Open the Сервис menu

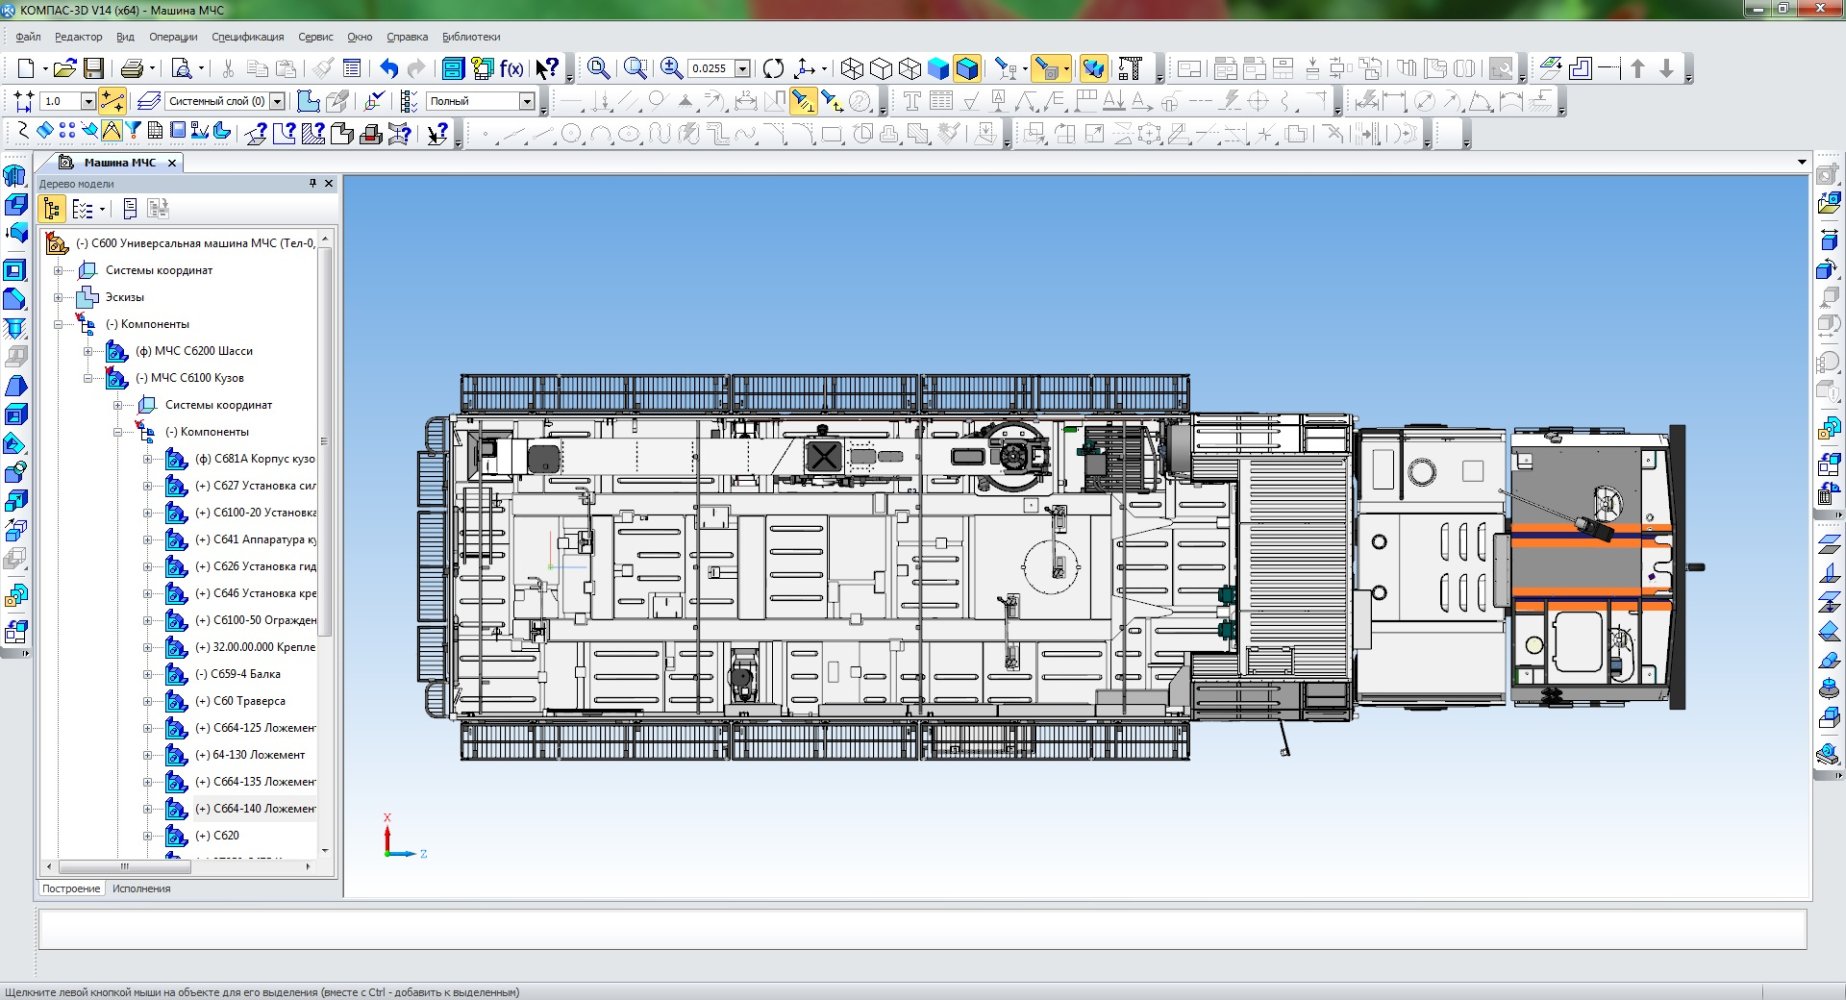click(x=315, y=37)
